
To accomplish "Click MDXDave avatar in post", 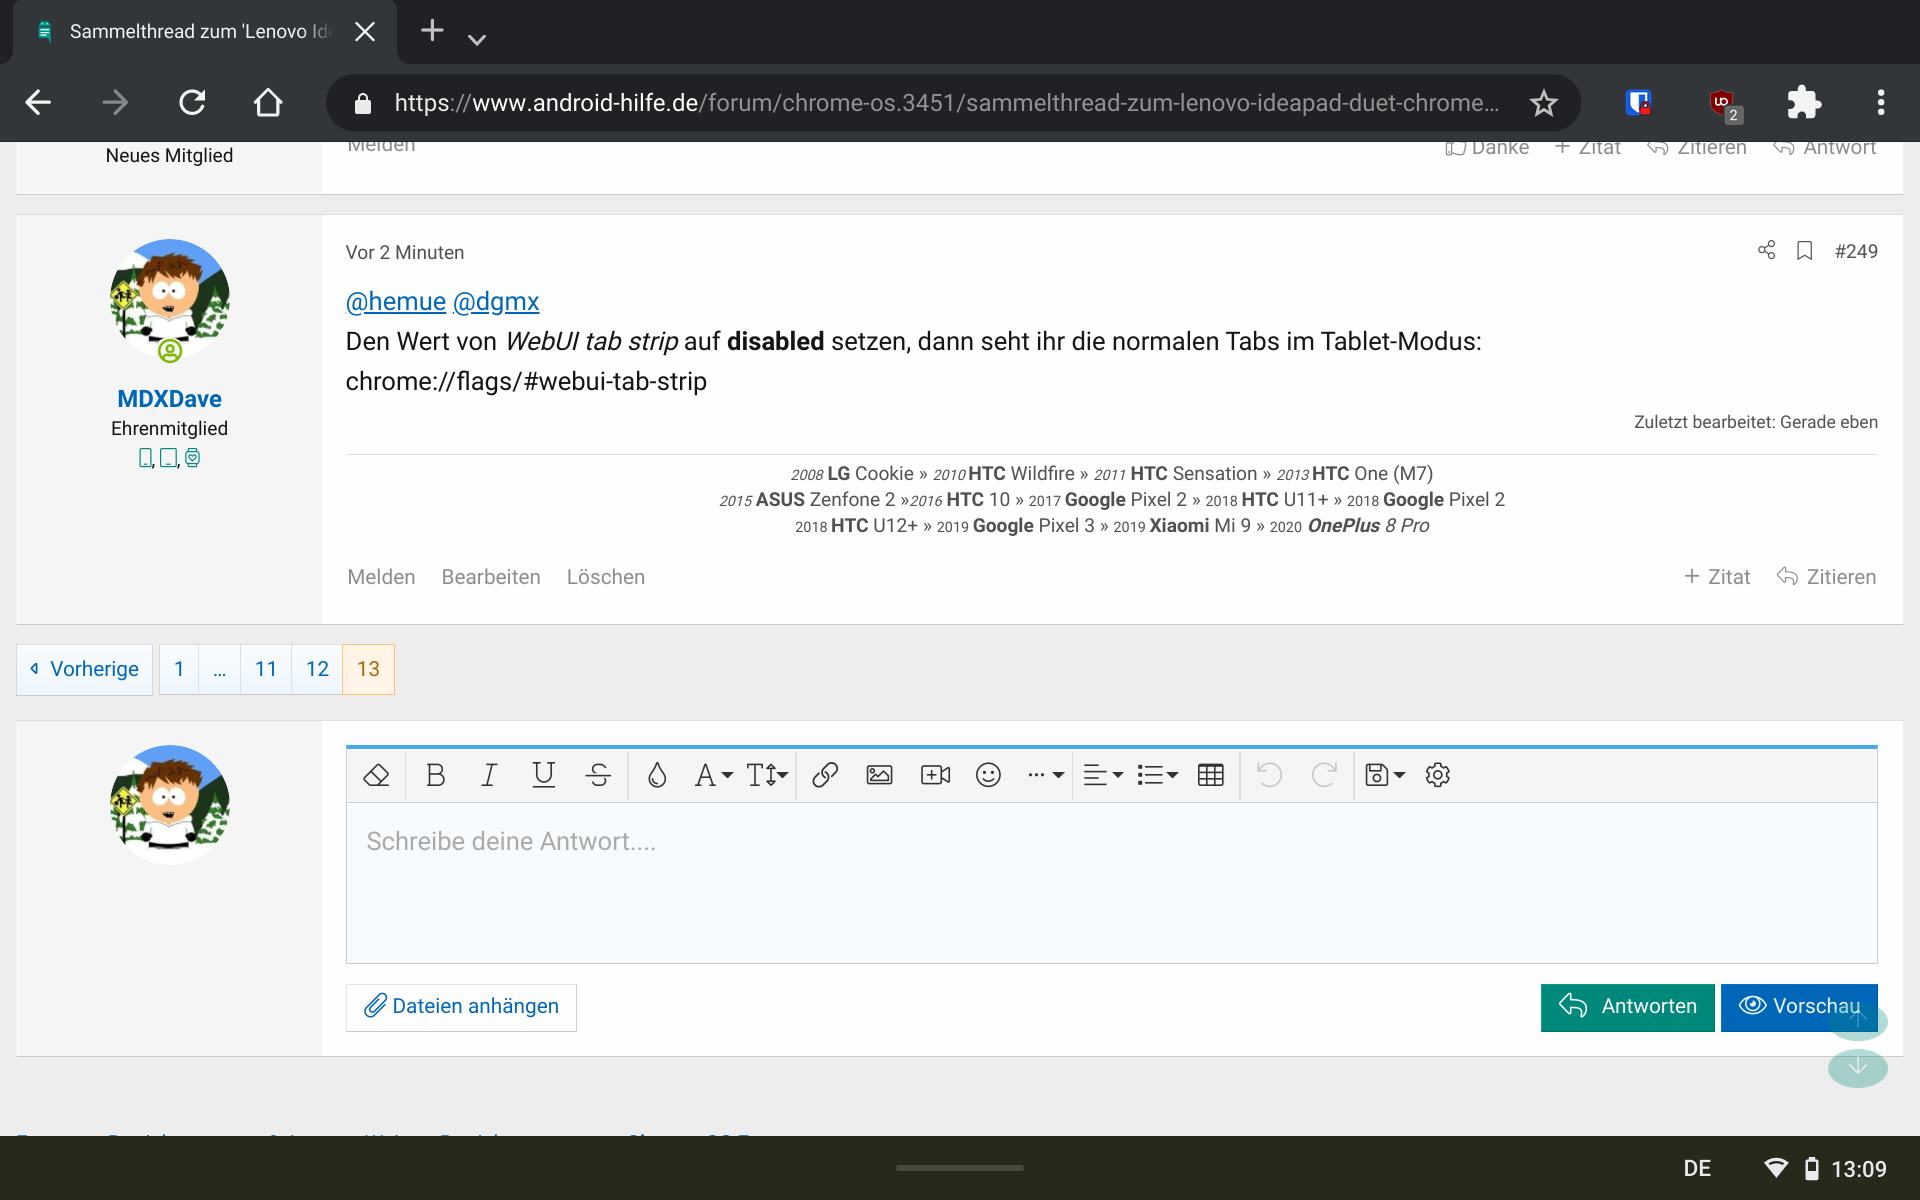I will tap(169, 298).
